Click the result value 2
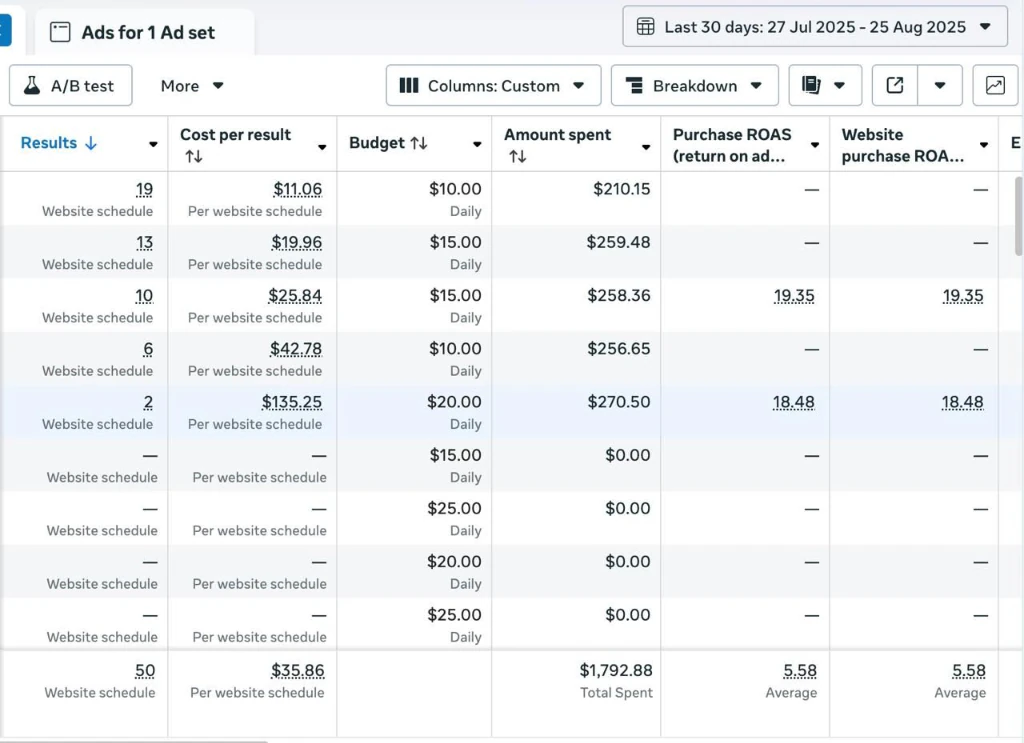This screenshot has width=1024, height=743. click(148, 402)
